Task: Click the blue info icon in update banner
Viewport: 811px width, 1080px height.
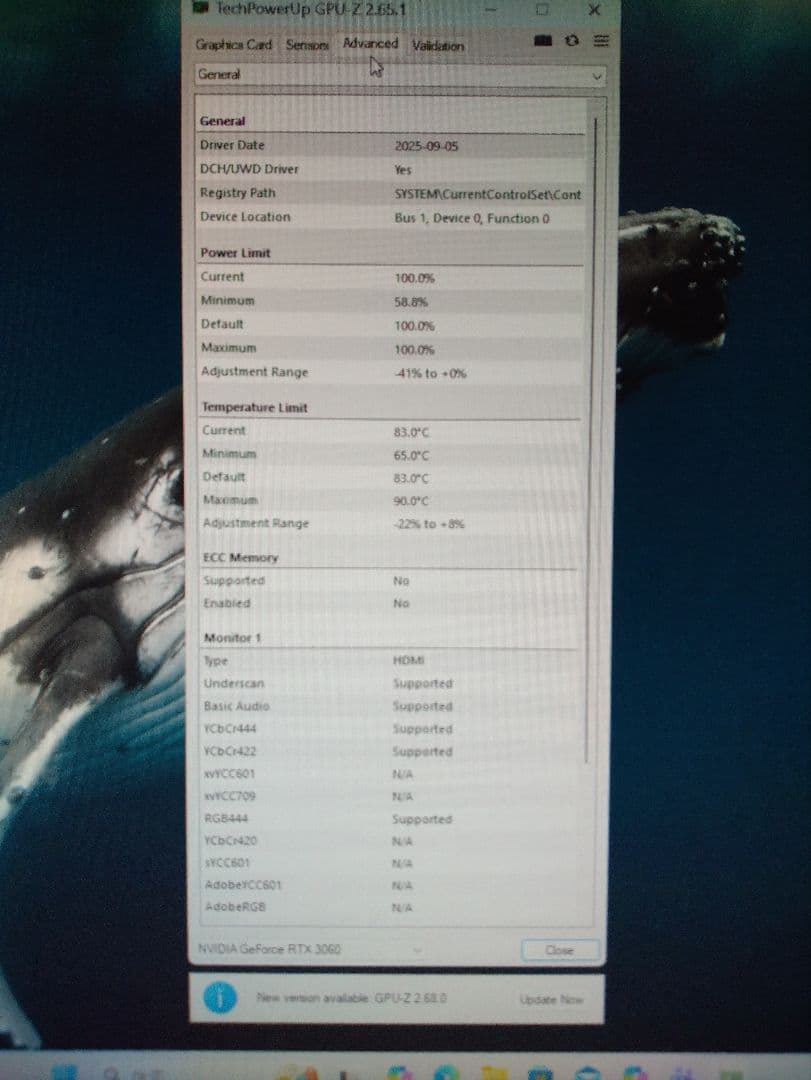Action: [x=220, y=998]
